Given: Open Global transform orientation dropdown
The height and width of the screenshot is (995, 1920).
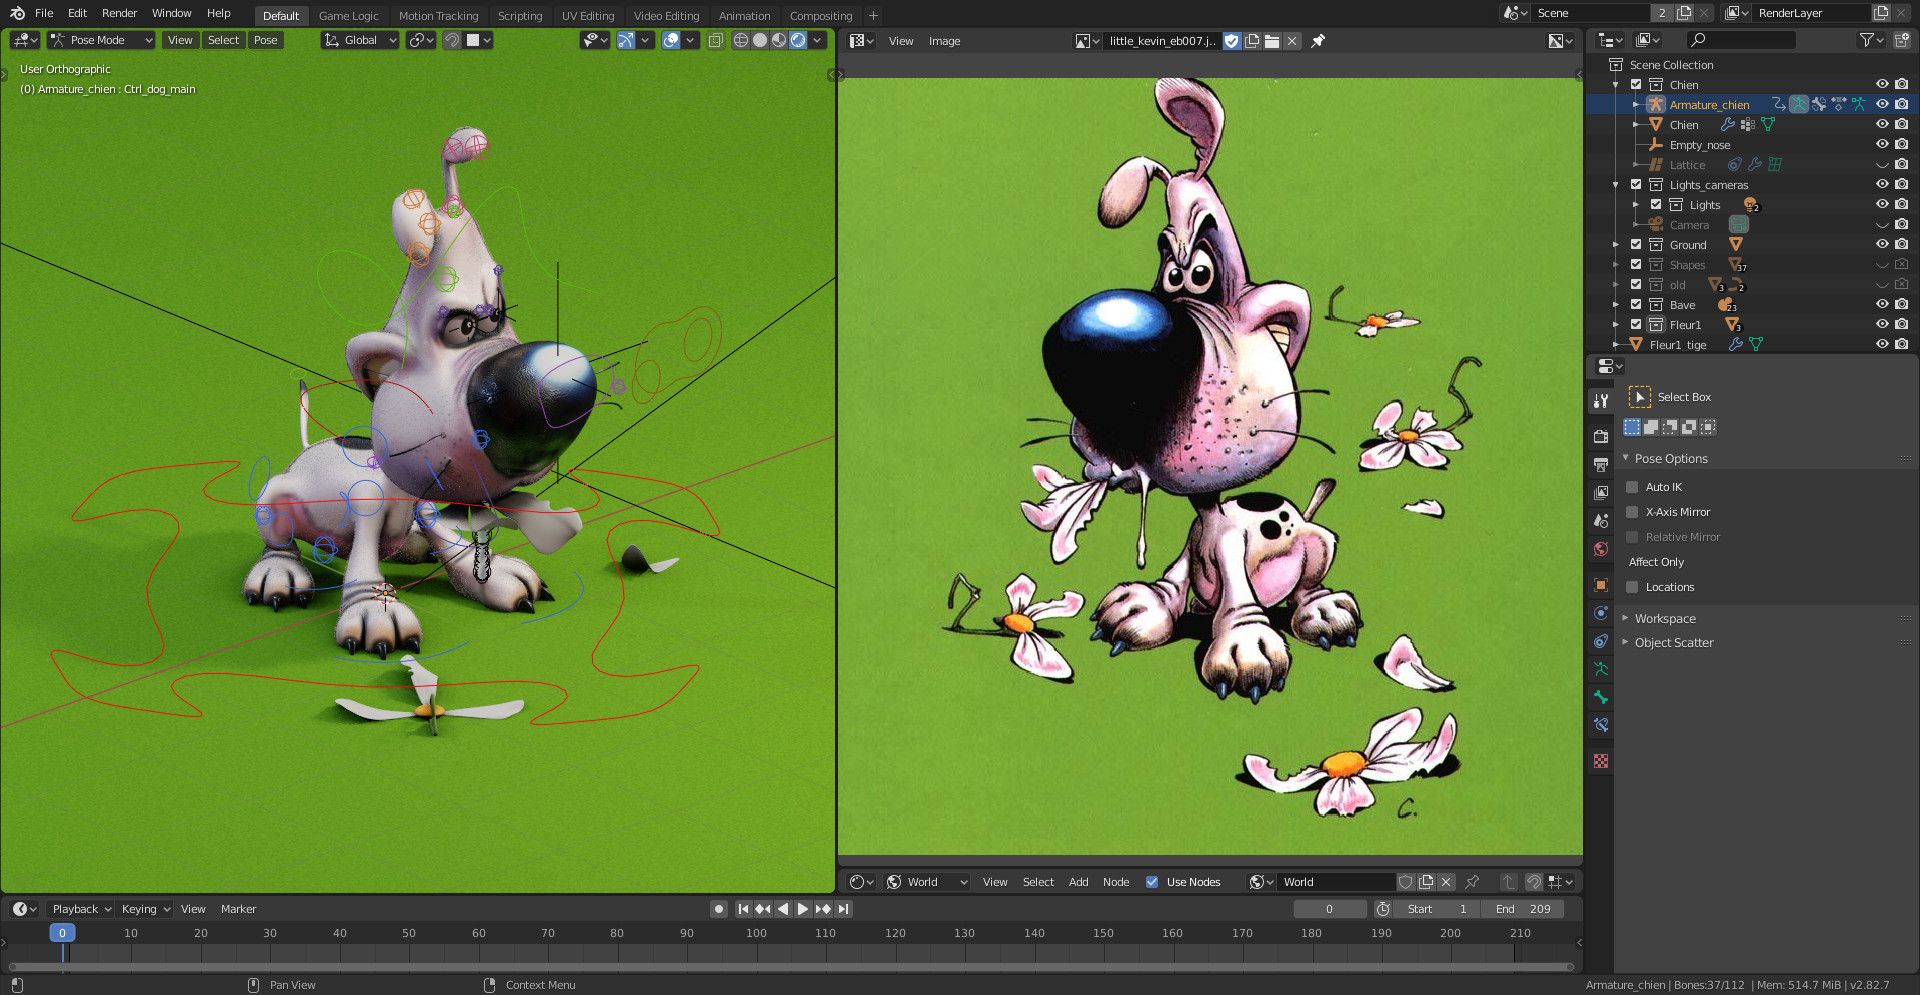Looking at the screenshot, I should click(x=360, y=40).
